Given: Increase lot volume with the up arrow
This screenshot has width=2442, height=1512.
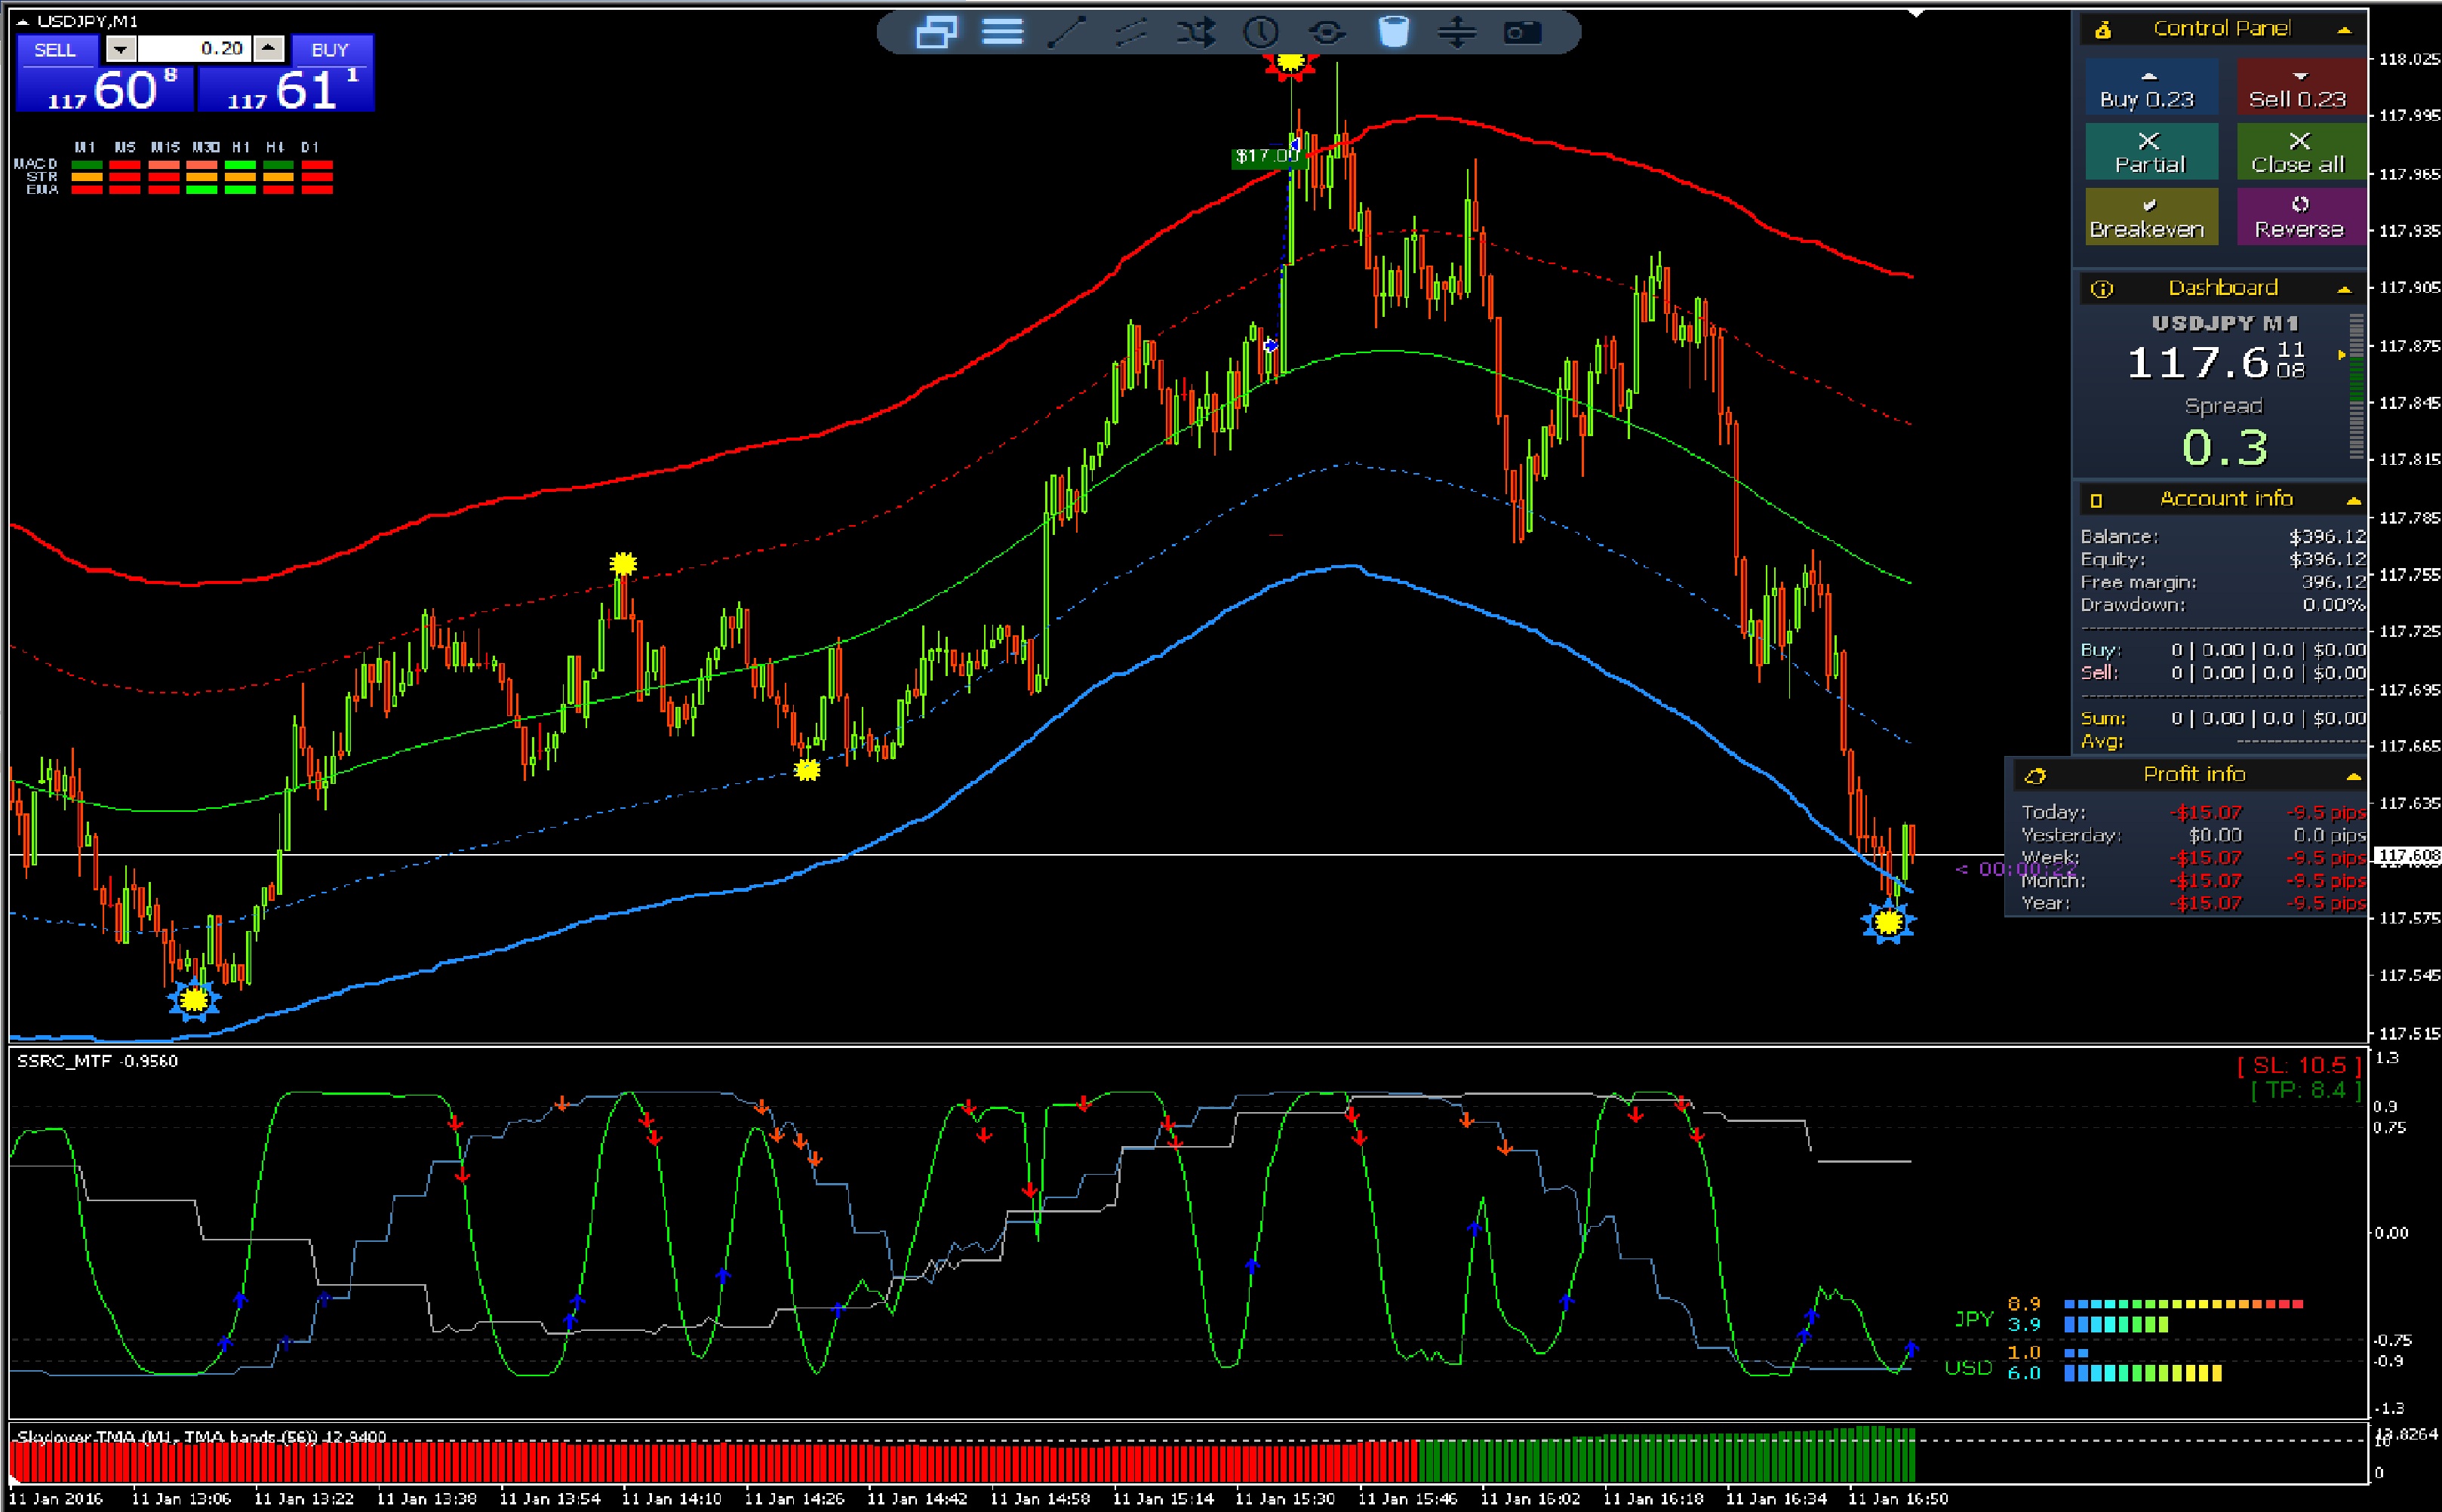Looking at the screenshot, I should point(268,49).
